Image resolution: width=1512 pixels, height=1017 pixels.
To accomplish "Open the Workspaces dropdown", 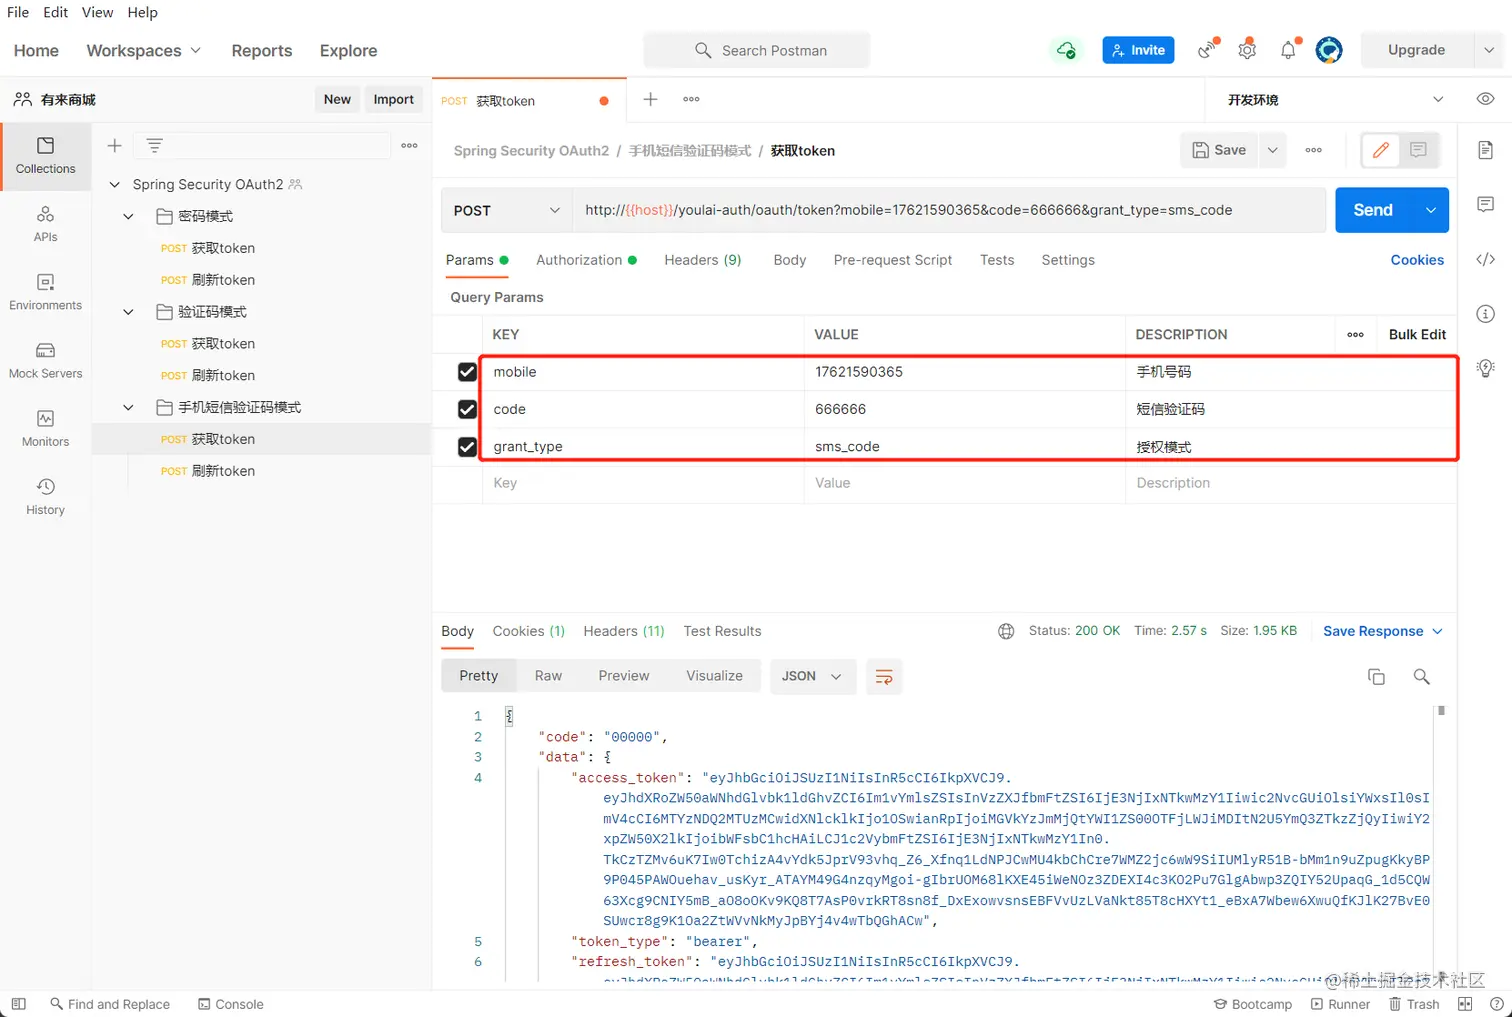I will tap(144, 50).
